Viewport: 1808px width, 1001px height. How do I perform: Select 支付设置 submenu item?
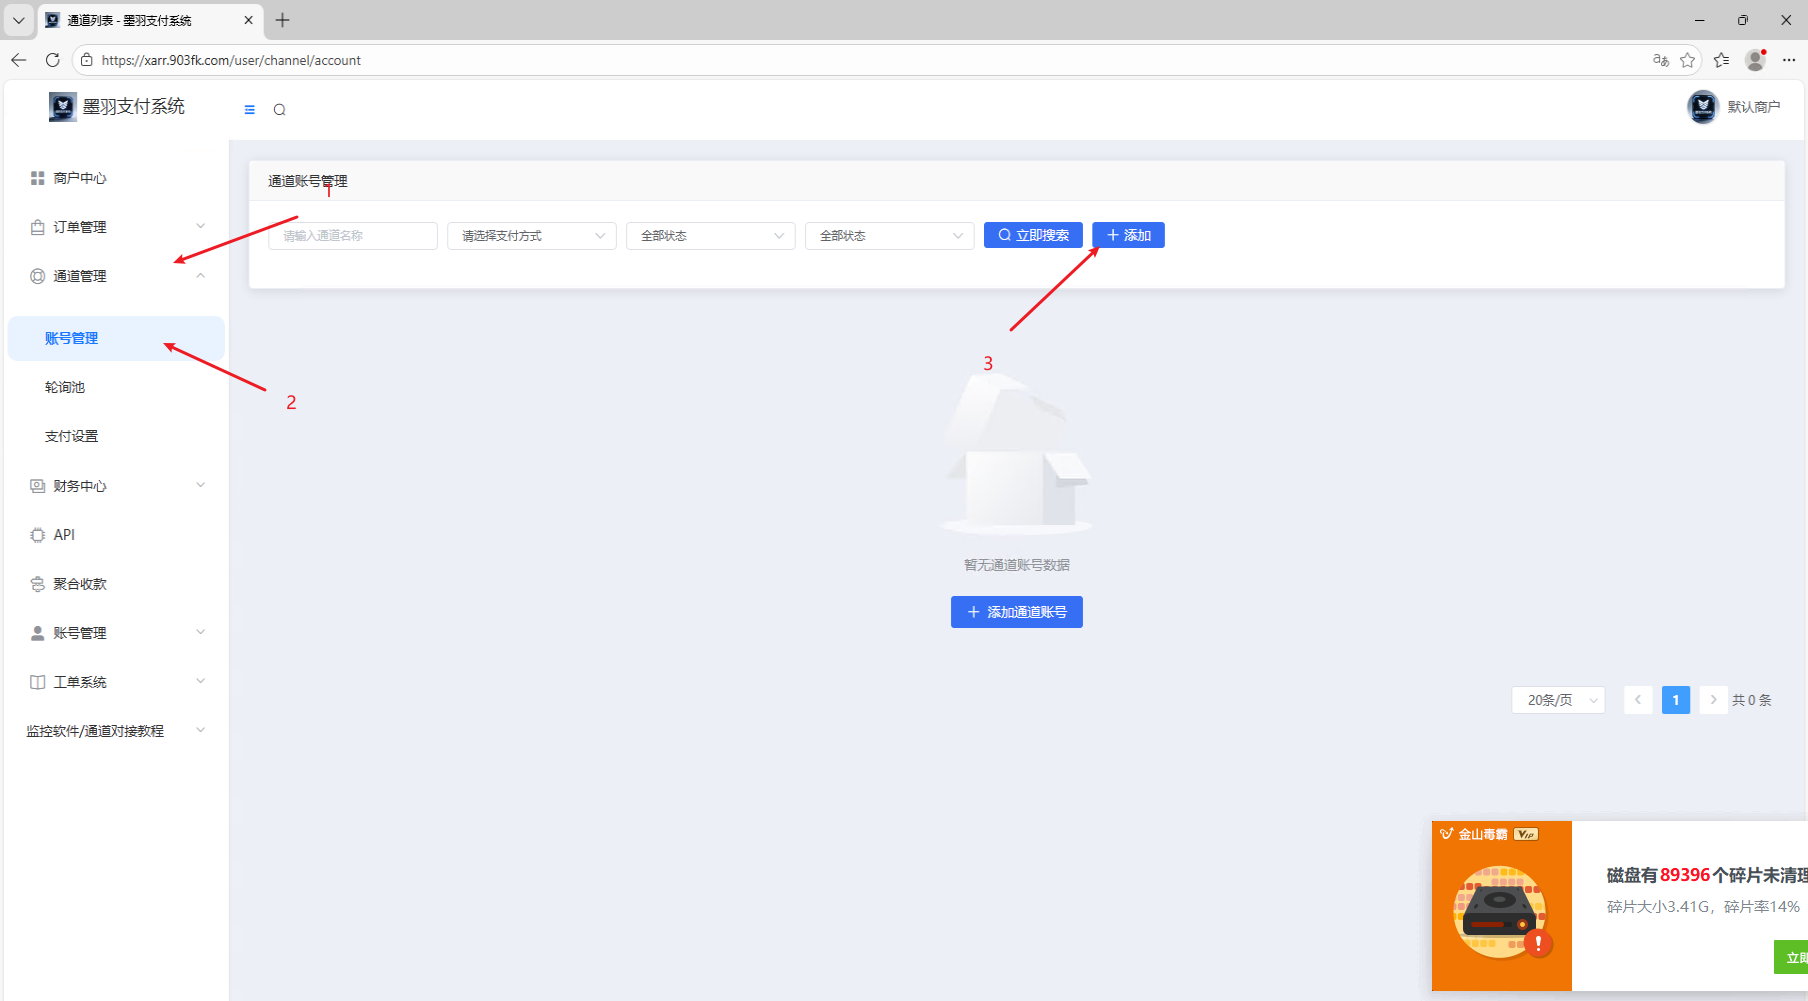tap(72, 436)
